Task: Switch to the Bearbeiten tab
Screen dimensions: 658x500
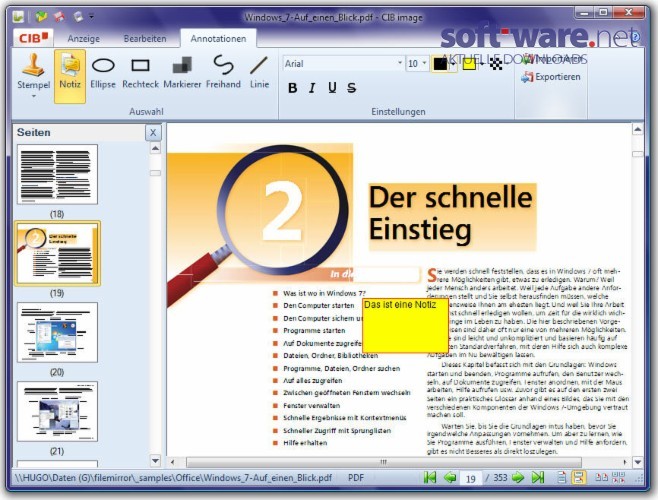Action: [145, 39]
